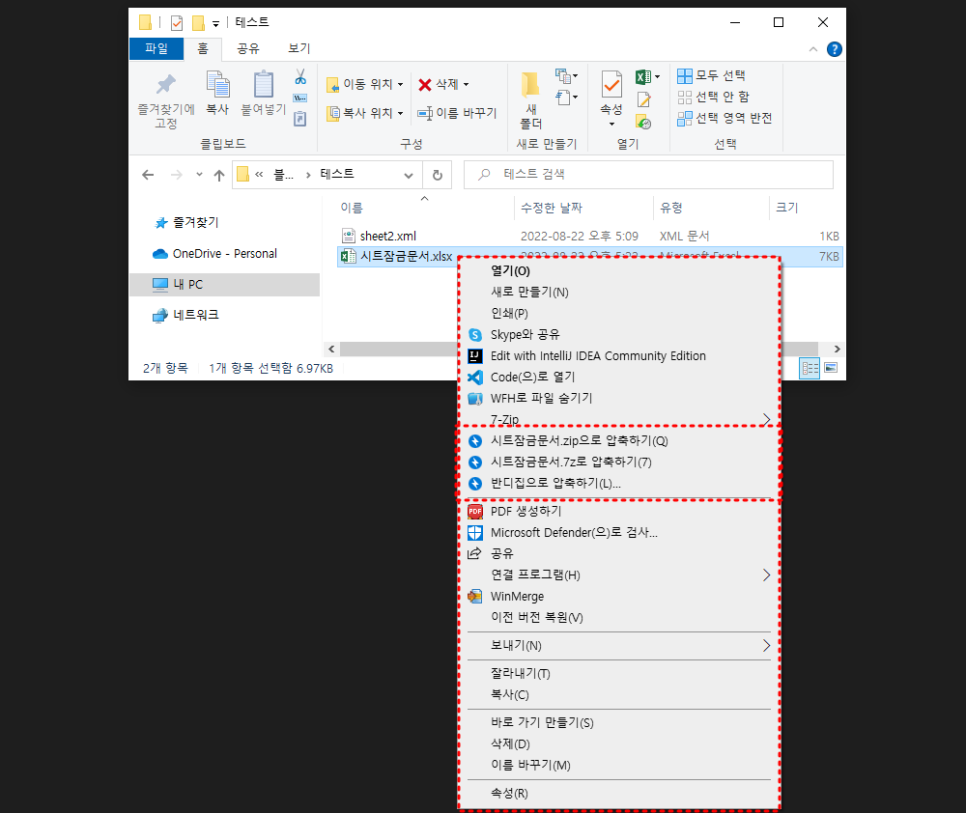Click the Paste shortcut icon

point(300,118)
